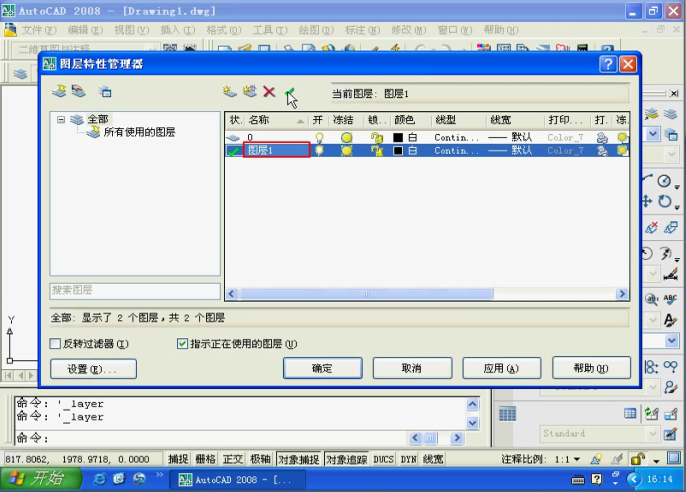Toggle plot printer icon for layer 0

[602, 137]
